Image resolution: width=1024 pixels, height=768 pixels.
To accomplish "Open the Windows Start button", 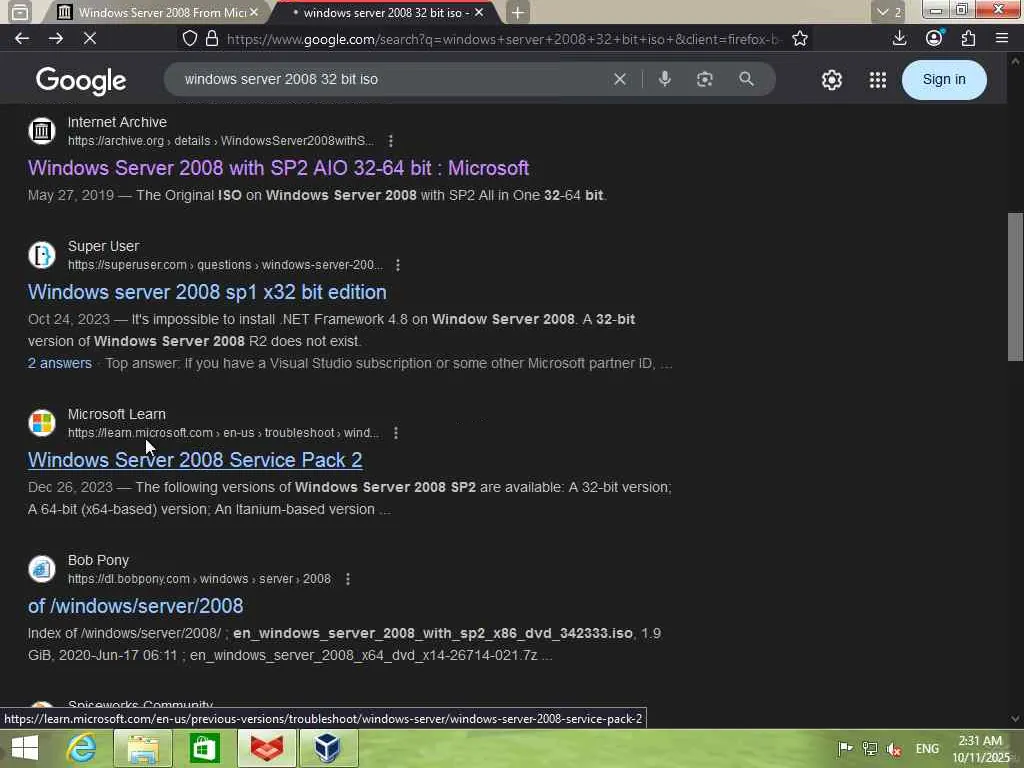I will [24, 748].
